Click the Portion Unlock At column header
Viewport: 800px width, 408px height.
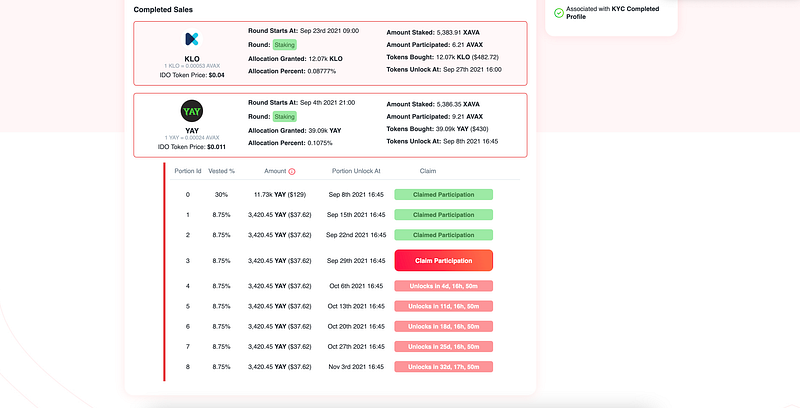(356, 171)
